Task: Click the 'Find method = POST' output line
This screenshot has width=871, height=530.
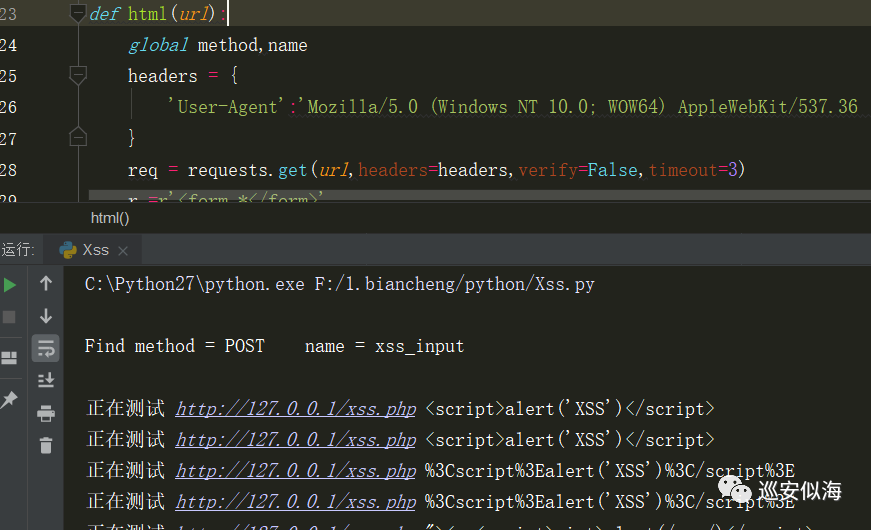Action: pyautogui.click(x=174, y=346)
